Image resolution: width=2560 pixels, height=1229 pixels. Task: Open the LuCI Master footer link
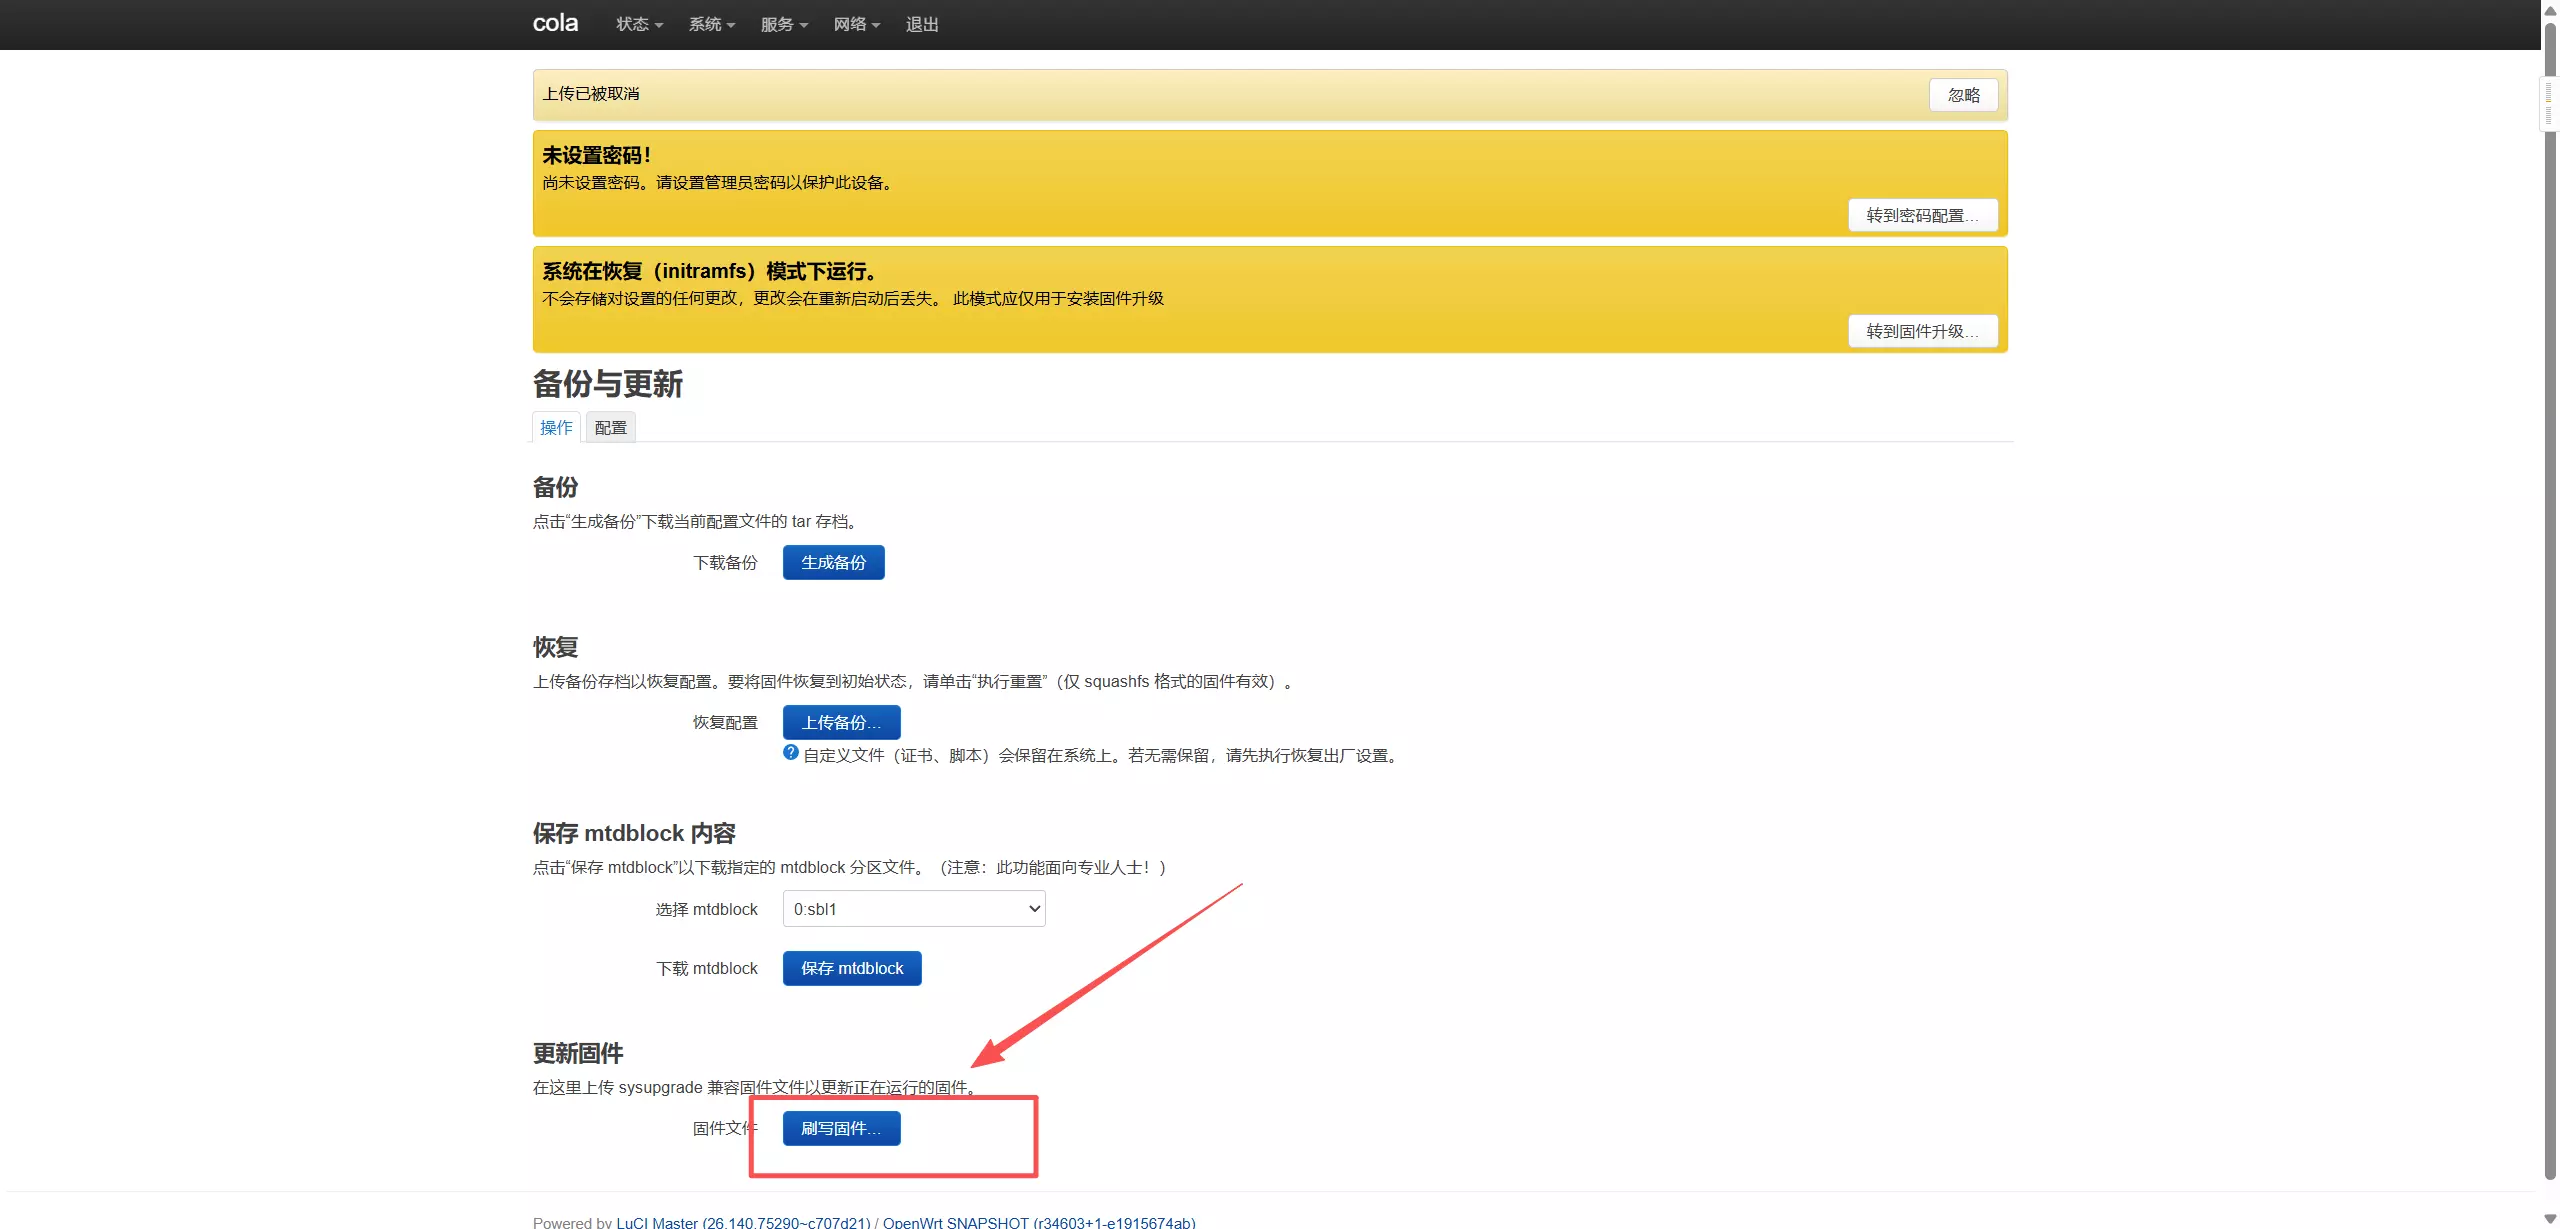pos(743,1222)
